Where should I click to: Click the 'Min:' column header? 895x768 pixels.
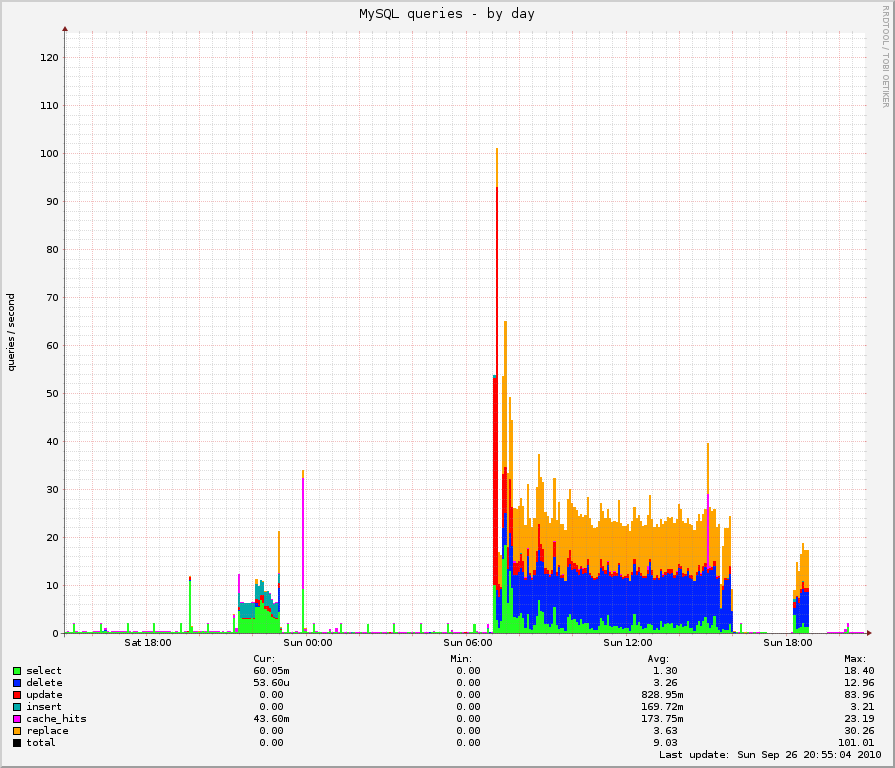click(461, 659)
